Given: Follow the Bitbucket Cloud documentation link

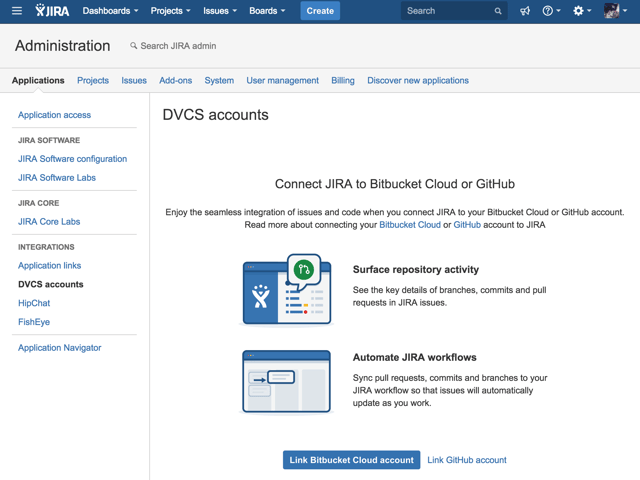Looking at the screenshot, I should pos(410,225).
